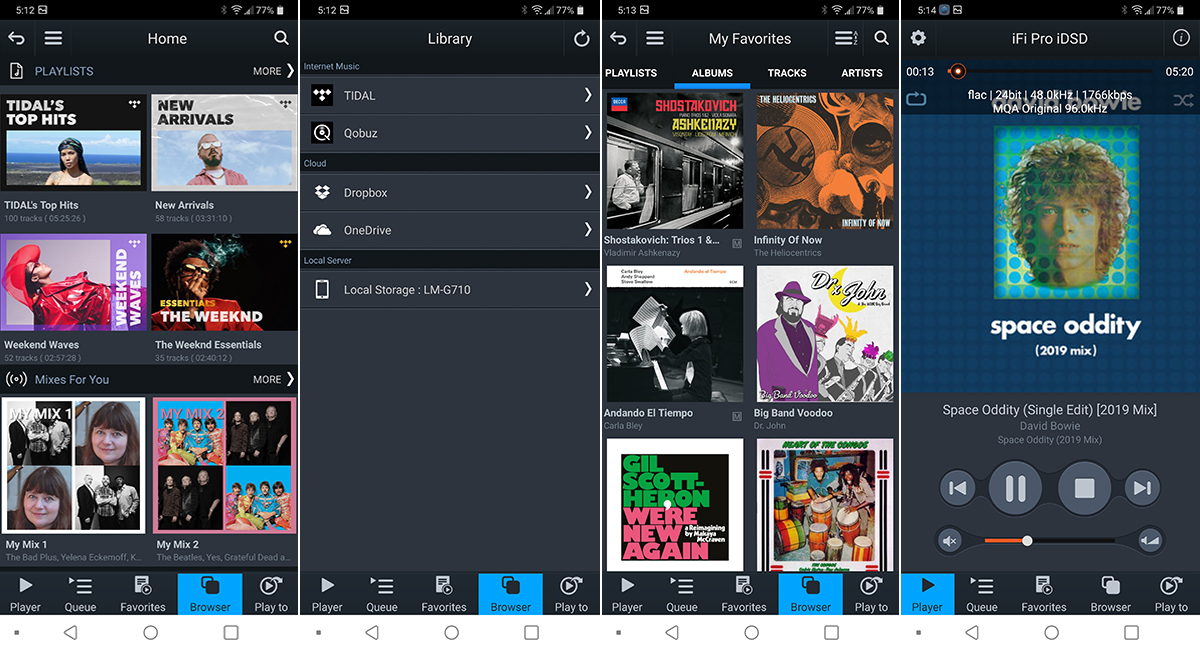Tap Android back button under the Library screen
This screenshot has height=649, width=1200.
coord(371,632)
